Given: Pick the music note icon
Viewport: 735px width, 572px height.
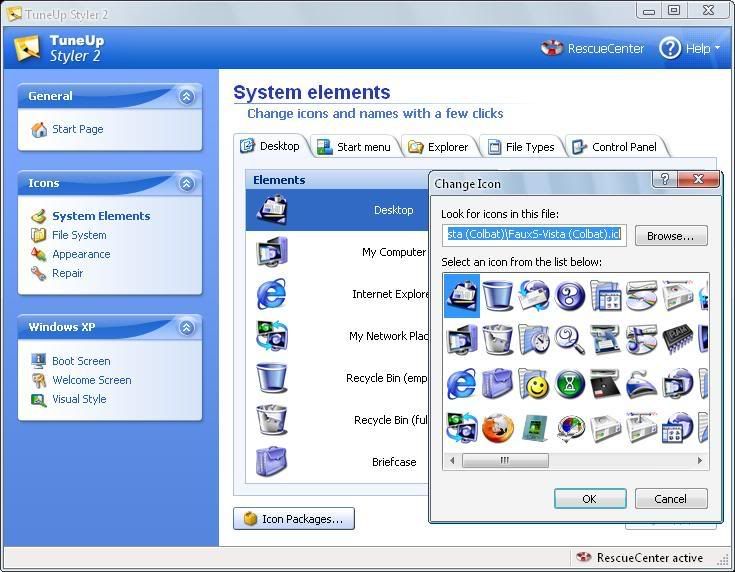Looking at the screenshot, I should click(x=641, y=340).
